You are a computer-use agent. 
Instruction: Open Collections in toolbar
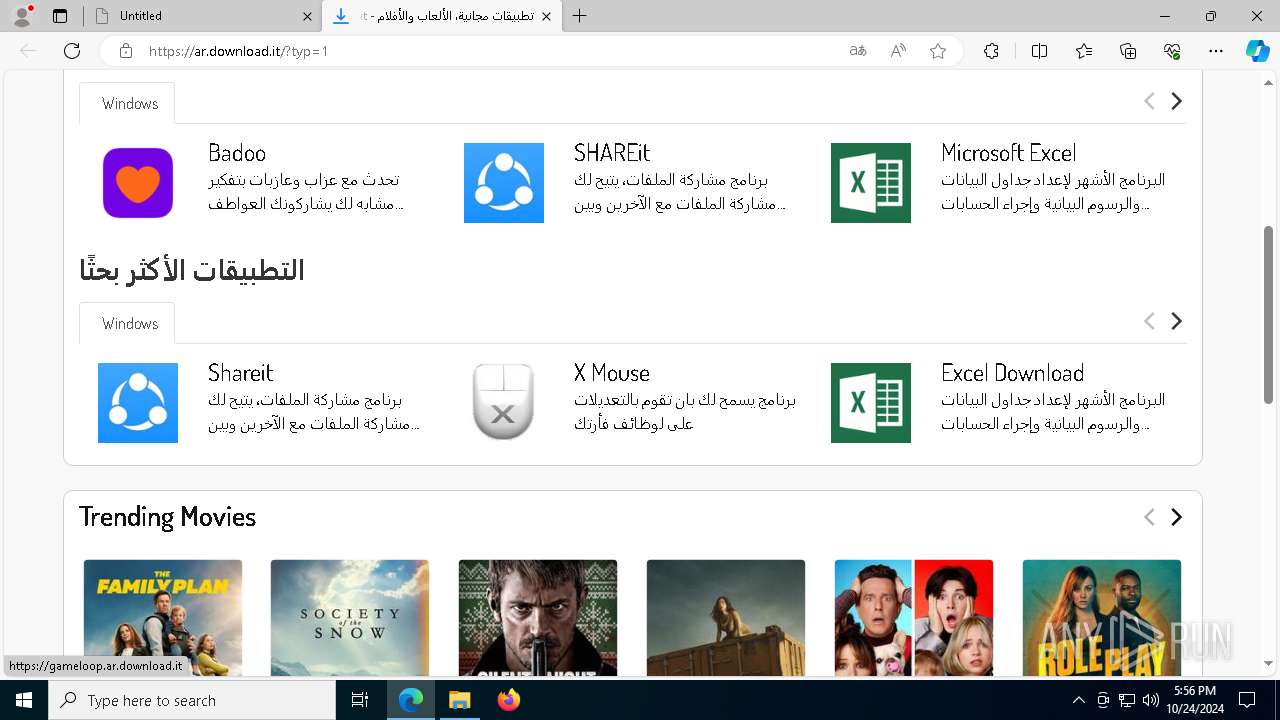tap(1128, 51)
